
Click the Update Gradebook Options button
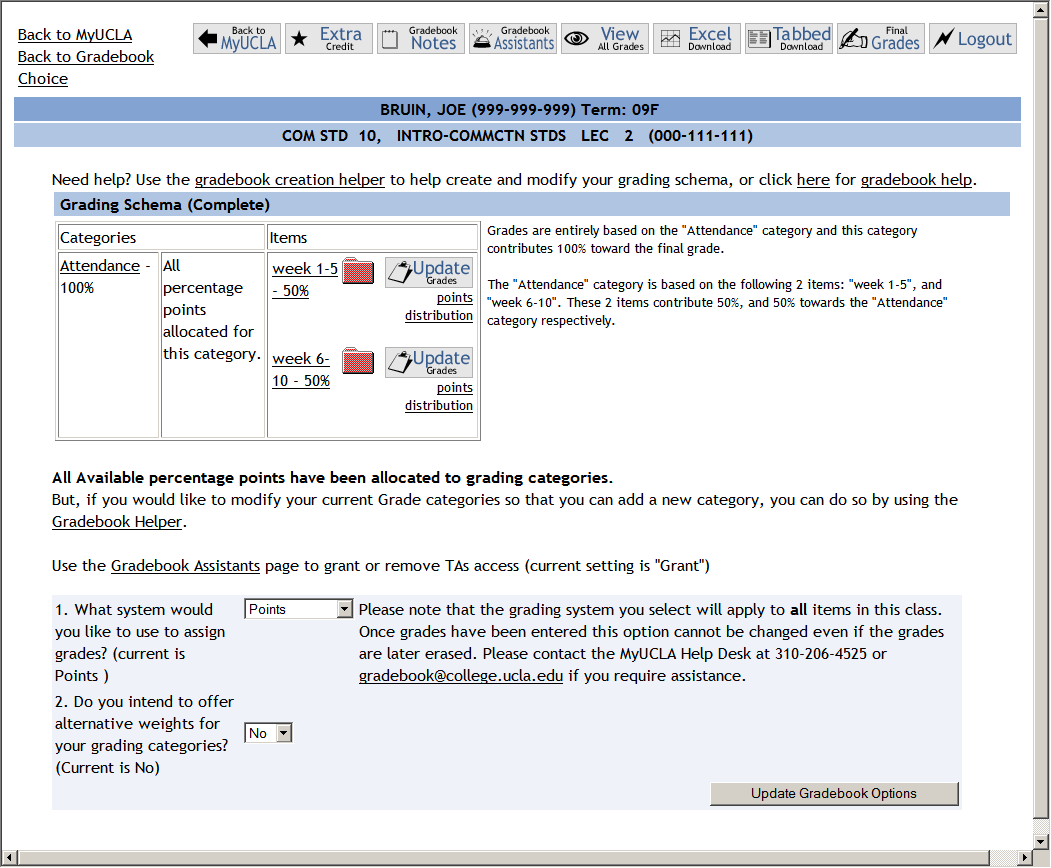[x=833, y=794]
